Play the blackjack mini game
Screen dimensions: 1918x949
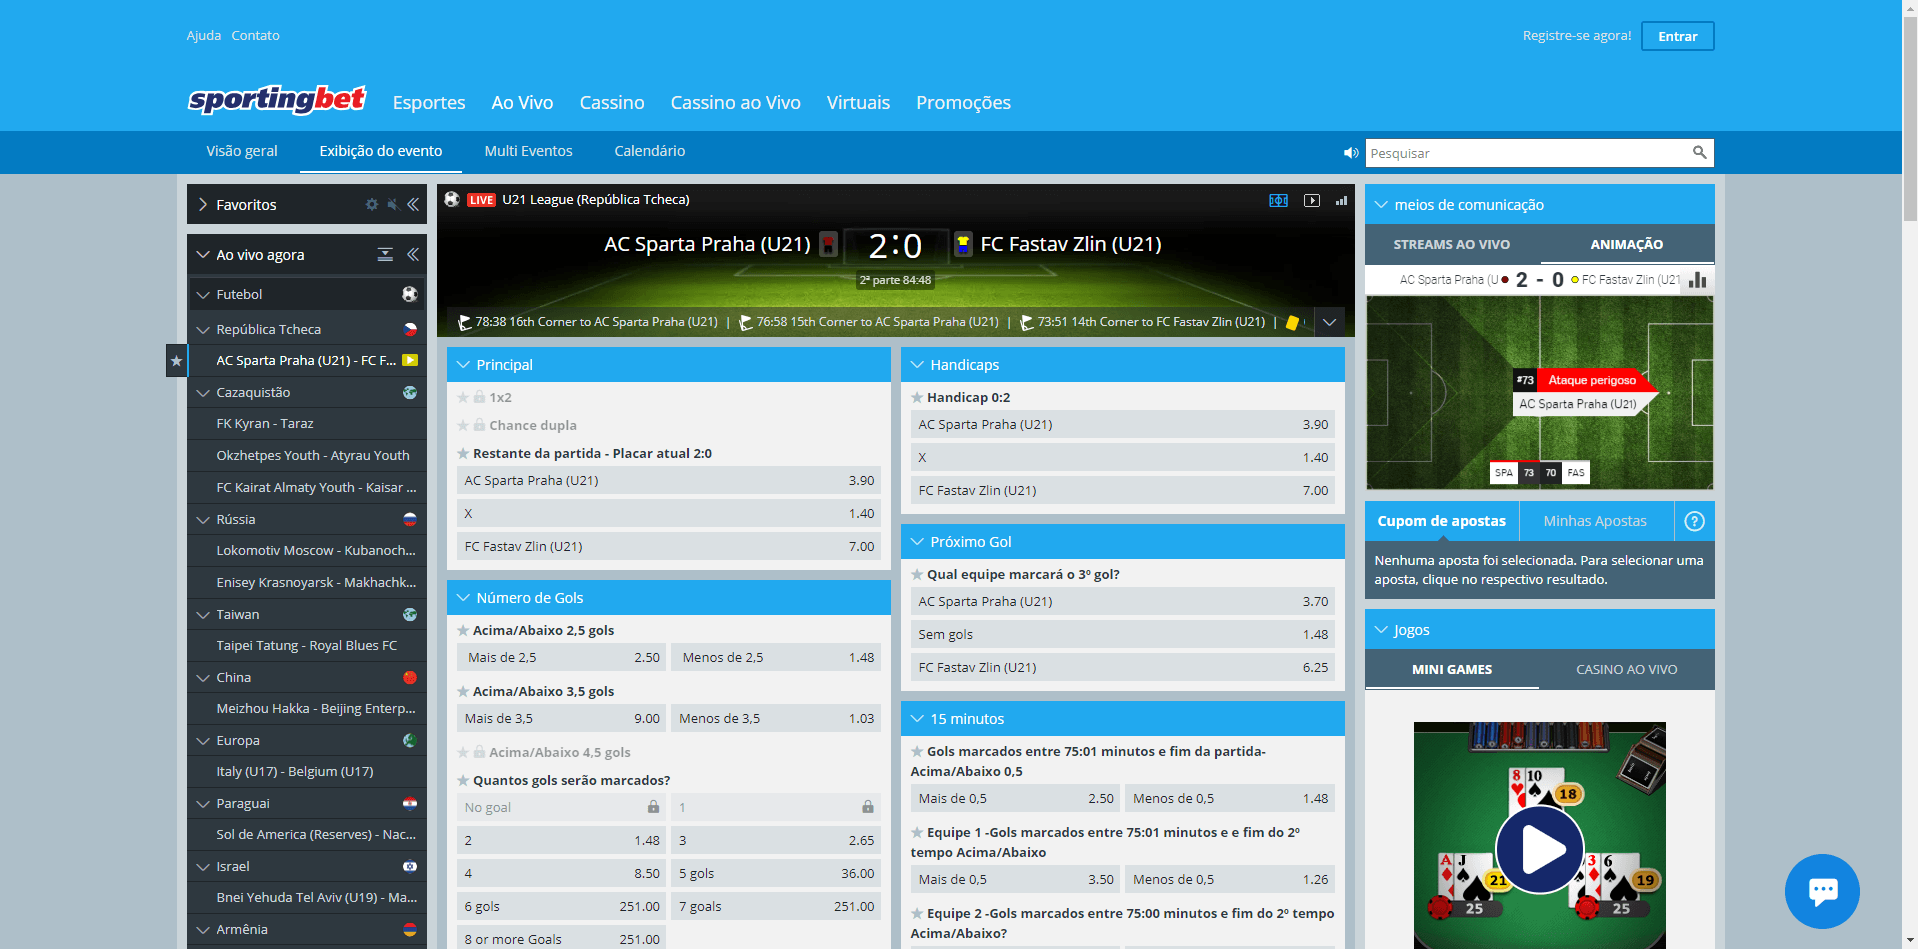click(1540, 850)
